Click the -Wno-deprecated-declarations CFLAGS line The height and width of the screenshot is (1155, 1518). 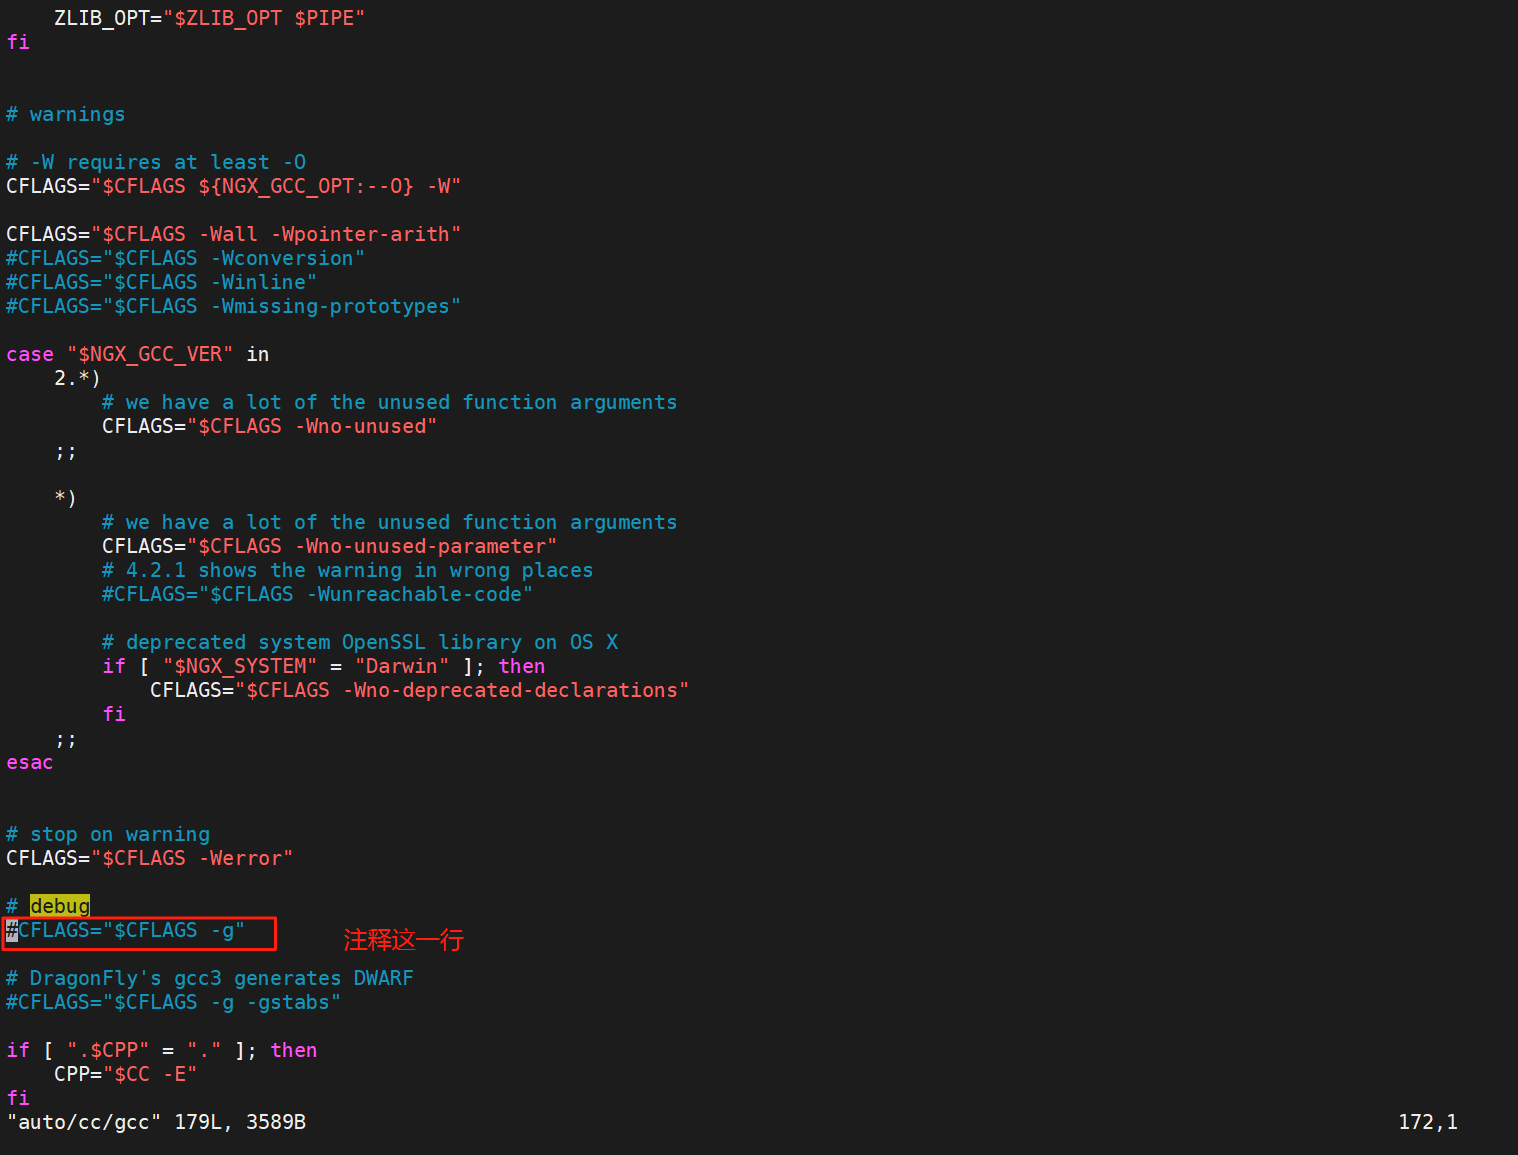click(419, 690)
